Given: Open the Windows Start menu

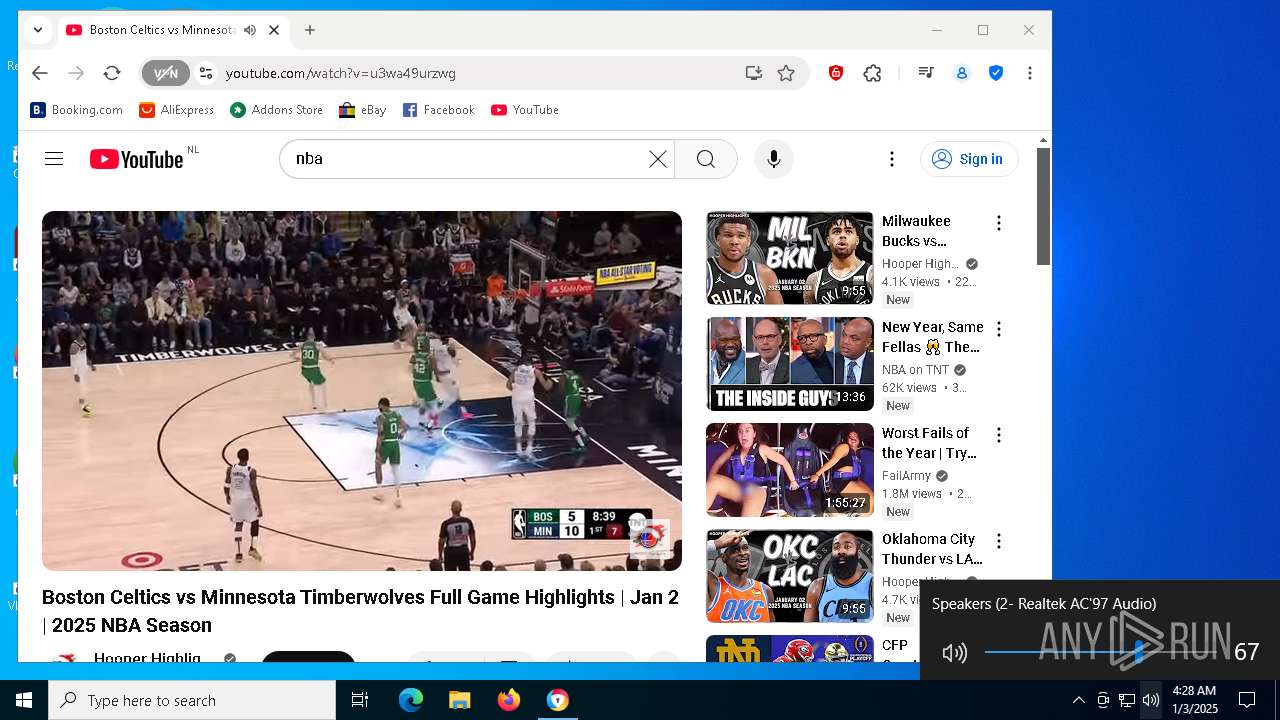Looking at the screenshot, I should pos(24,700).
